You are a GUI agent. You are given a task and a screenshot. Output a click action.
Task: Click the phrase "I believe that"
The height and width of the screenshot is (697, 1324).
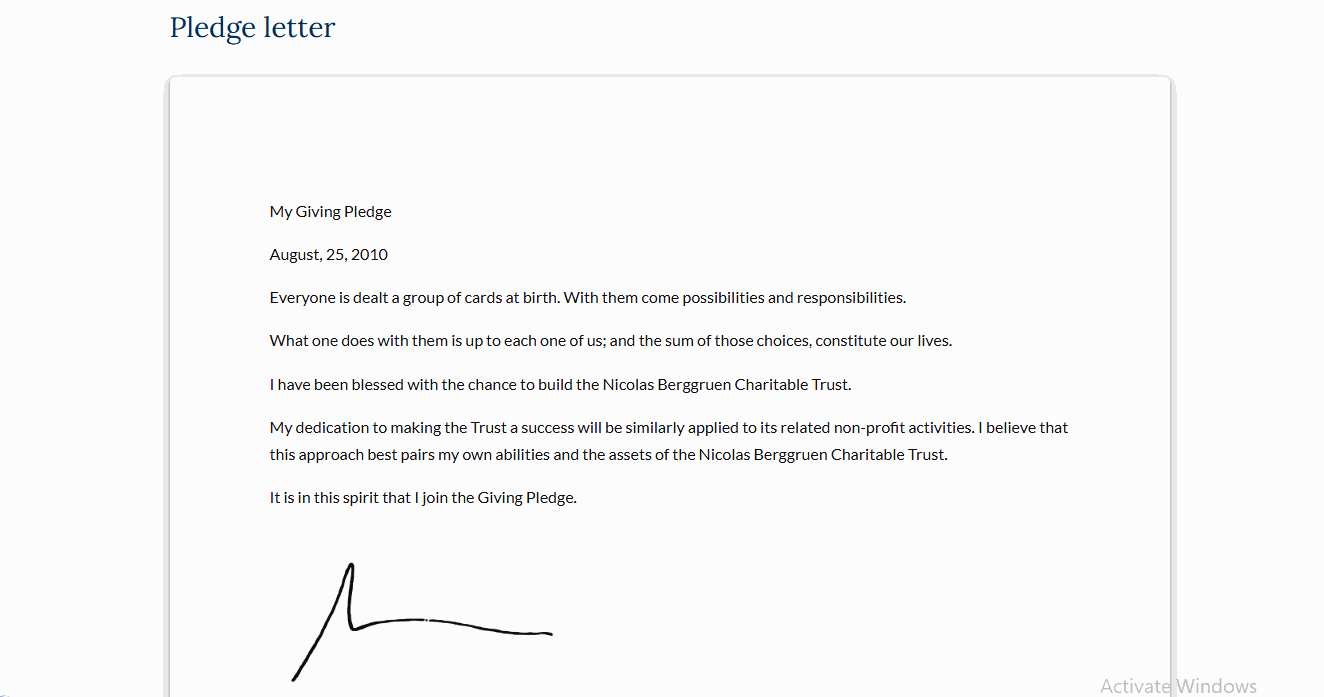click(x=1023, y=428)
